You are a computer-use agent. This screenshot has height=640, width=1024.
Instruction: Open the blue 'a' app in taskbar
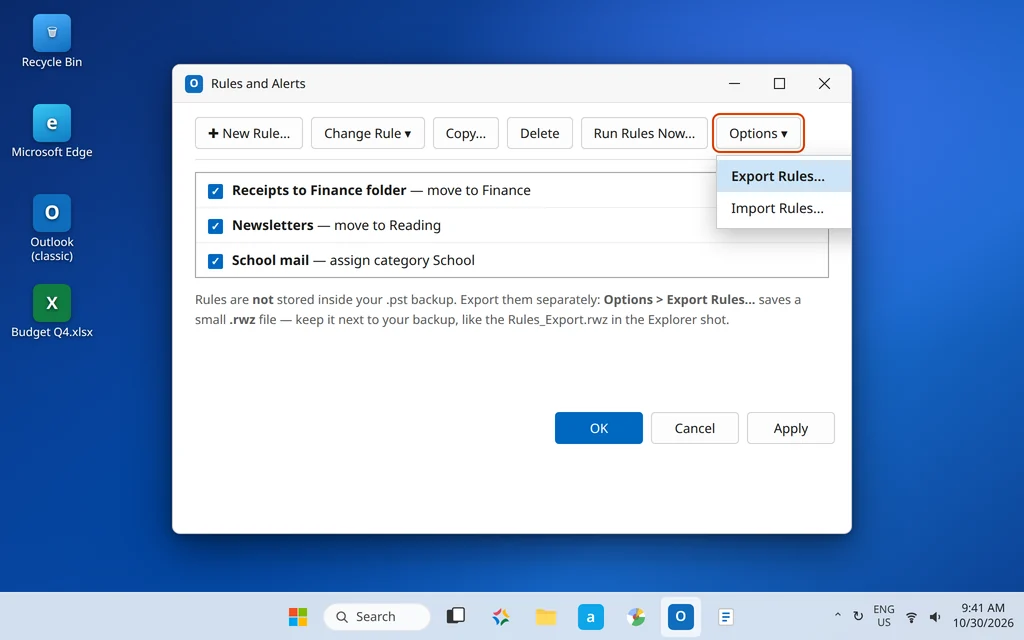[590, 616]
